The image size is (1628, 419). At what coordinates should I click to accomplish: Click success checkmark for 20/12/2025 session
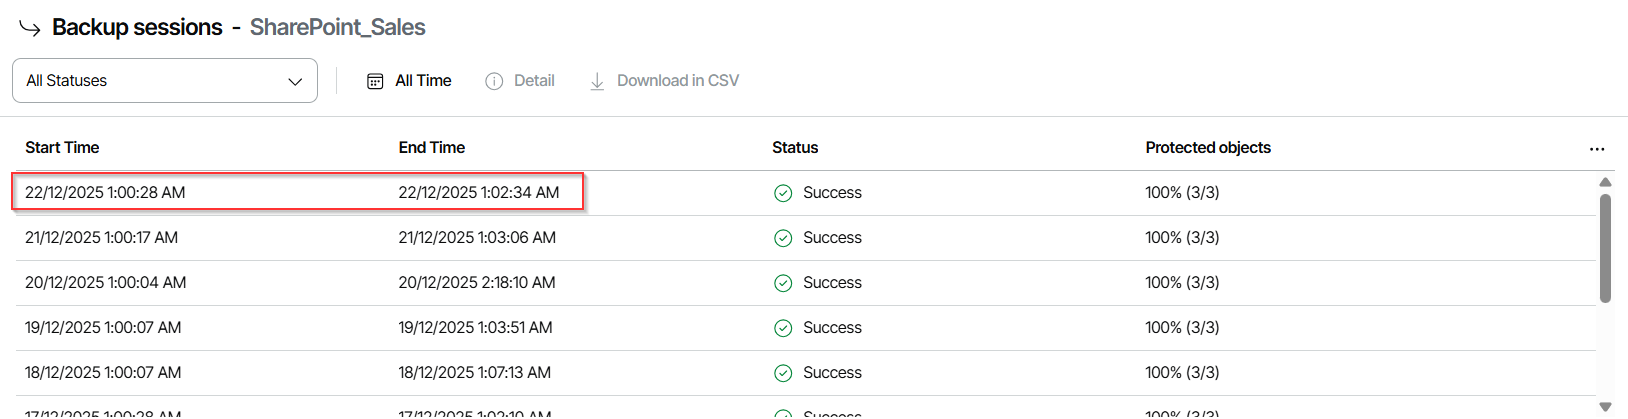(783, 283)
